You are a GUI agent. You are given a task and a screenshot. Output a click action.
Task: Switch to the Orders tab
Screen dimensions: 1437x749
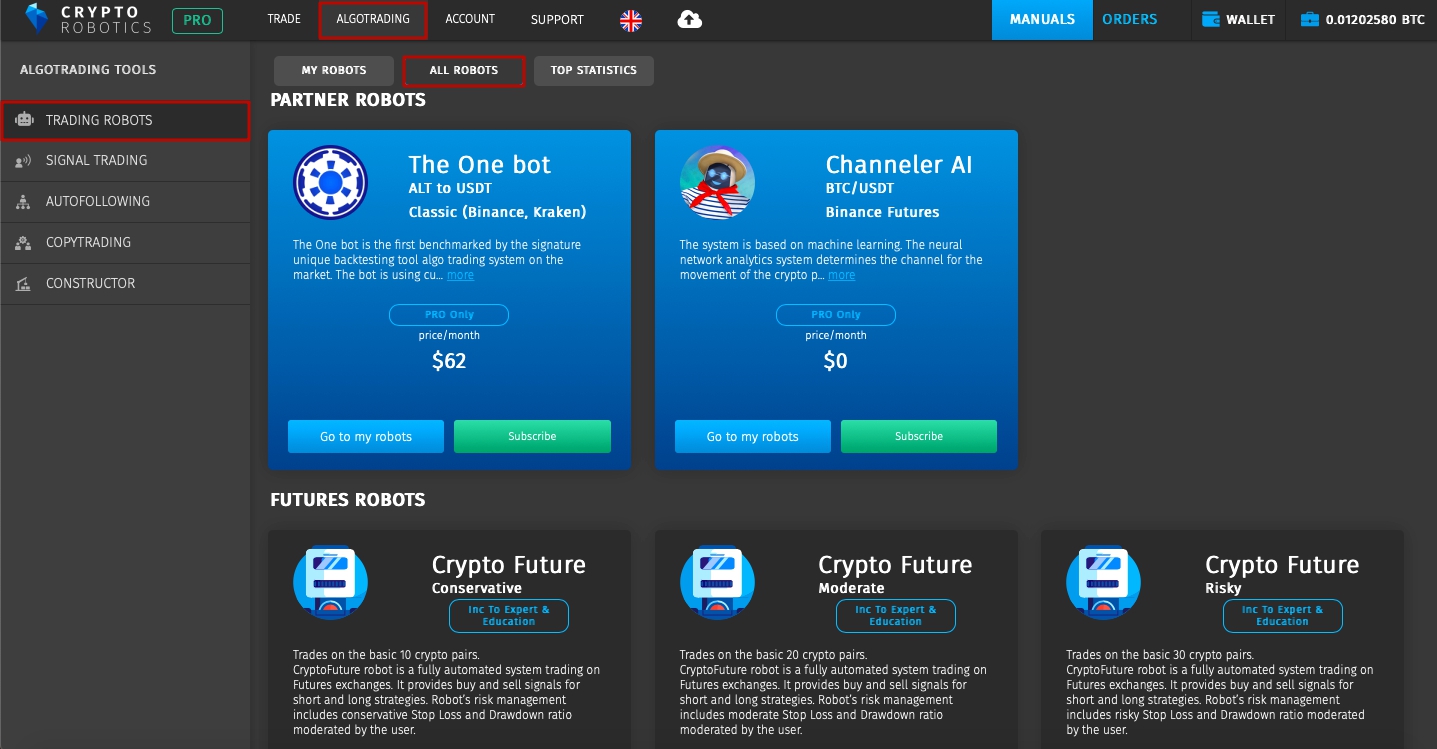tap(1130, 20)
